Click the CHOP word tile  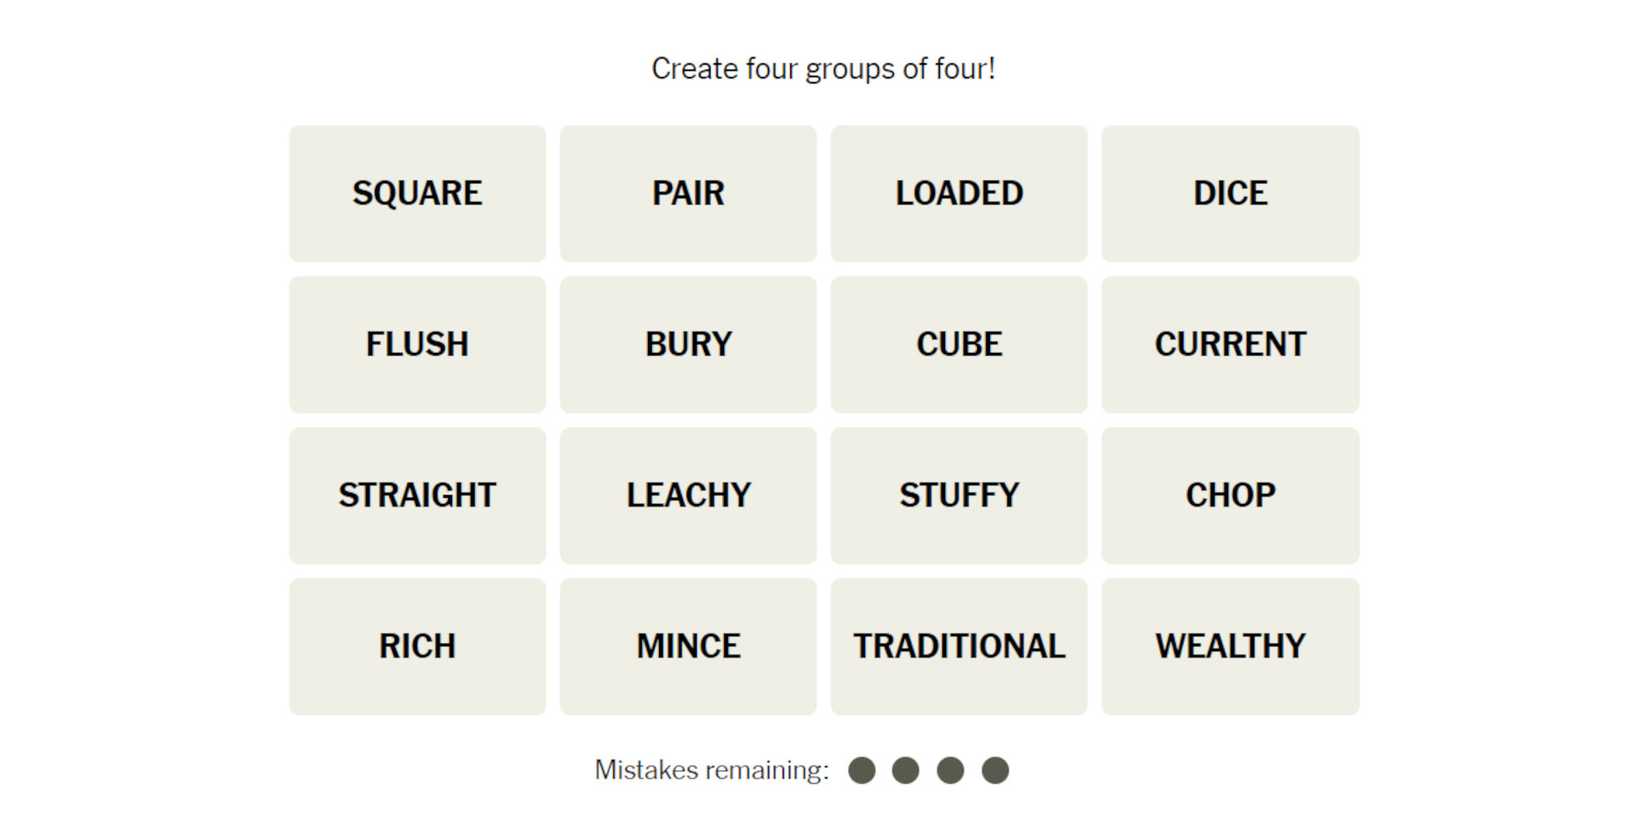[1229, 495]
